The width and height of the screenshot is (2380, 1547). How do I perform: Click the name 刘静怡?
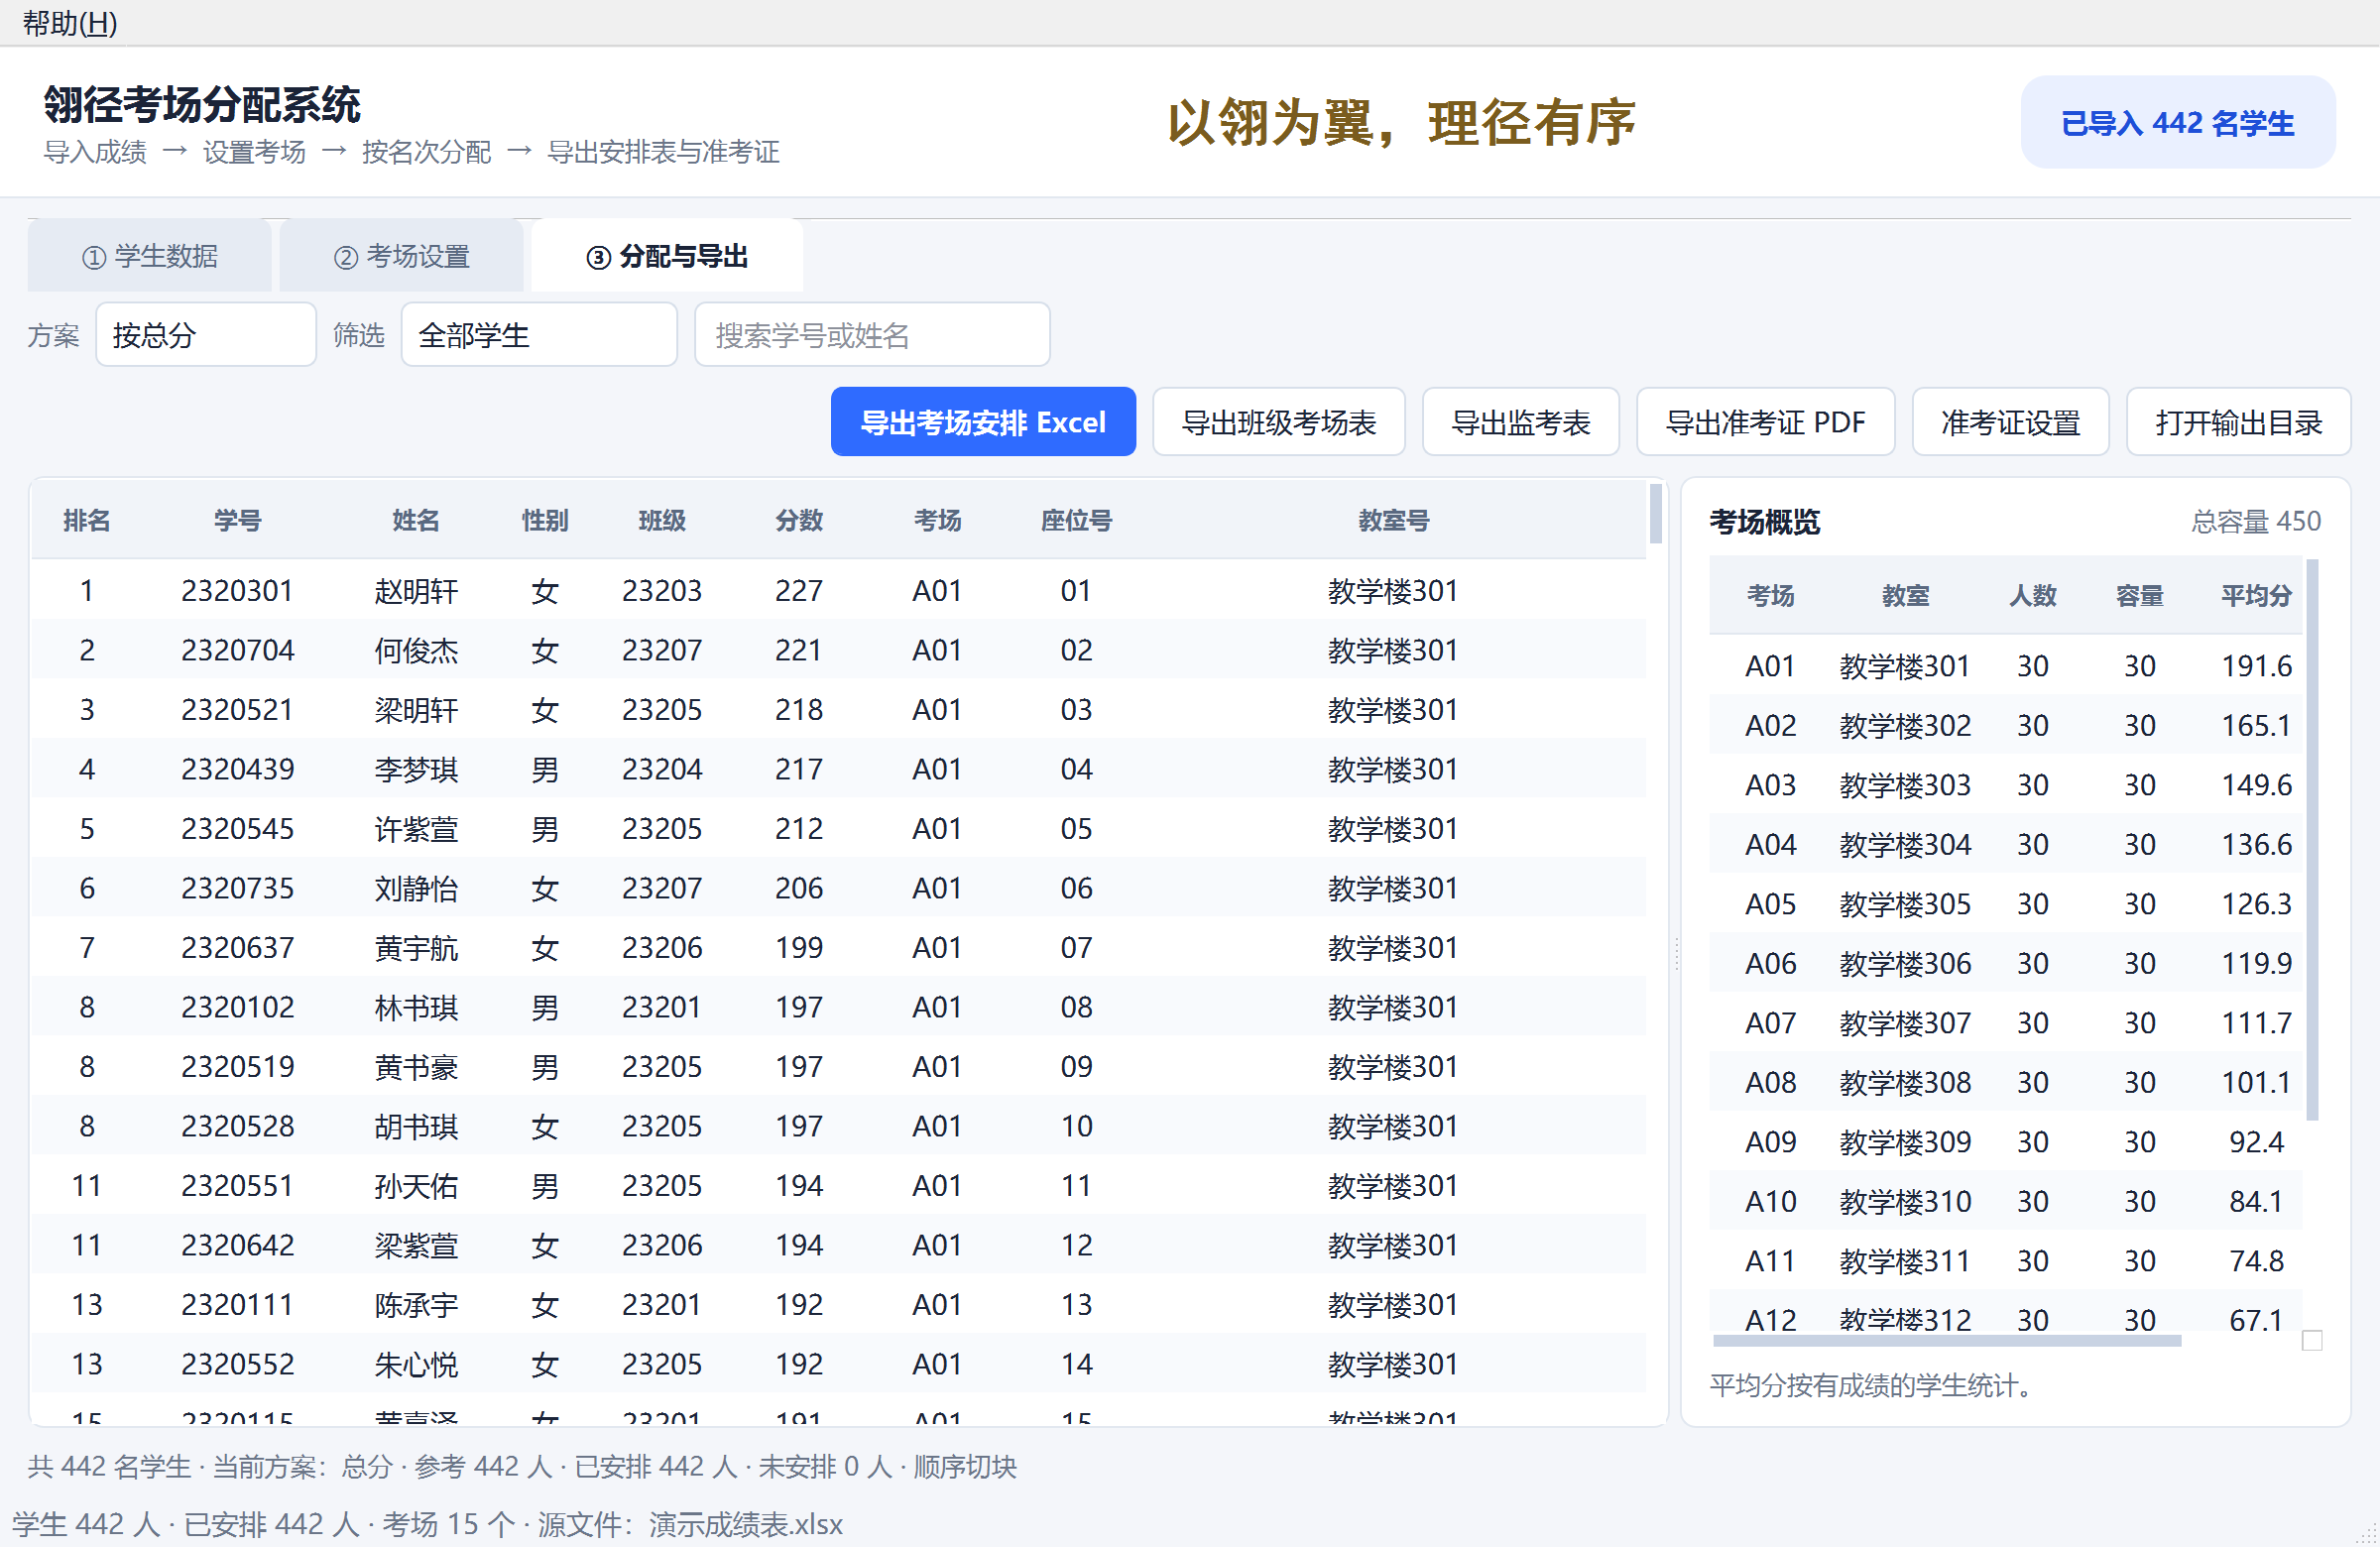[416, 888]
